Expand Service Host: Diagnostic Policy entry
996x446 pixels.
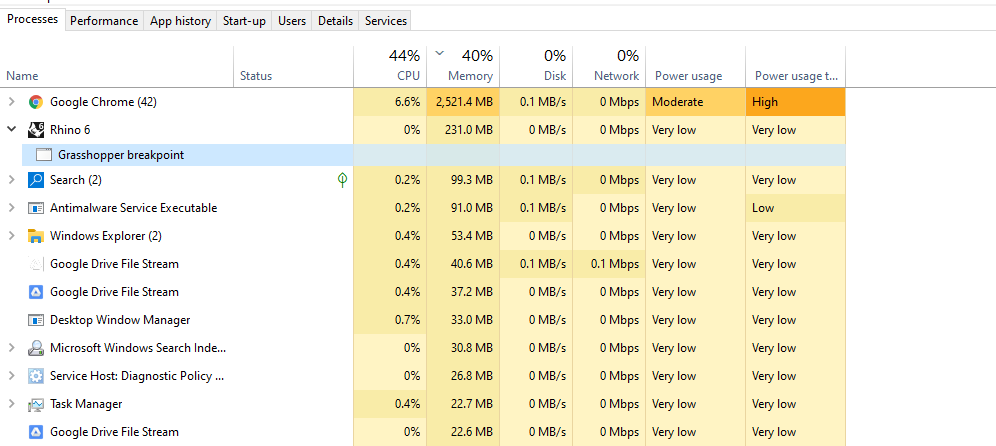[11, 375]
